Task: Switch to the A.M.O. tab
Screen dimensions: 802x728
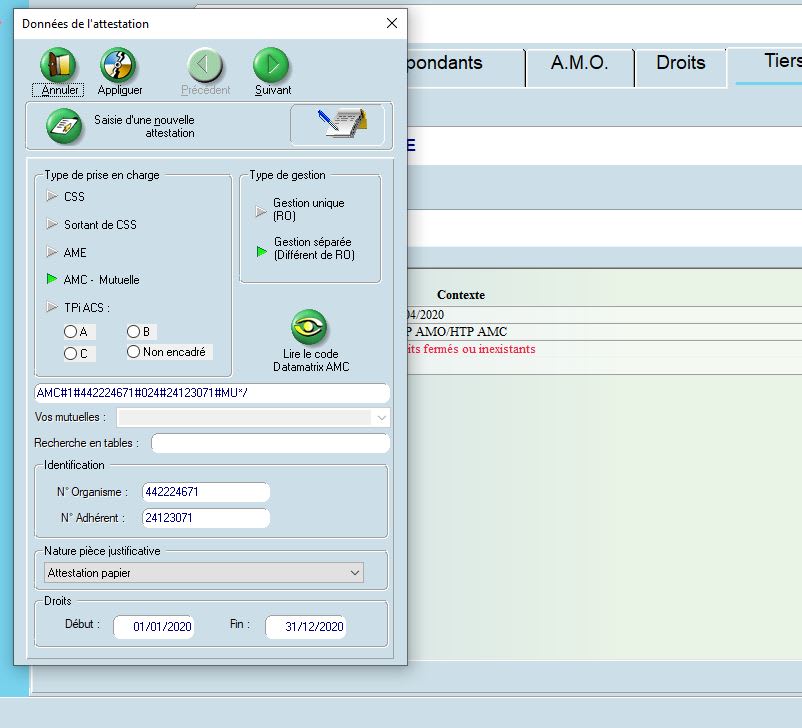Action: coord(579,63)
